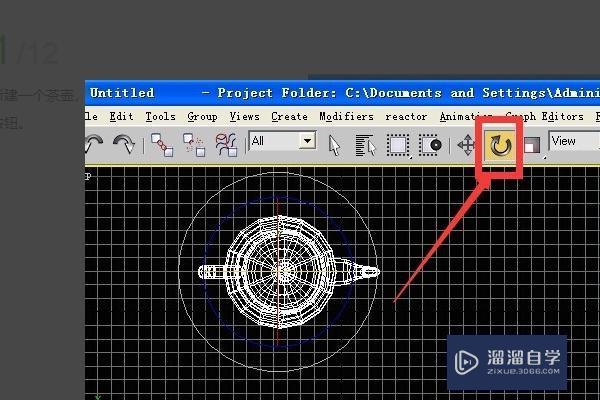This screenshot has height=400, width=600.
Task: Activate the Select and Rotate tool
Action: tap(501, 146)
